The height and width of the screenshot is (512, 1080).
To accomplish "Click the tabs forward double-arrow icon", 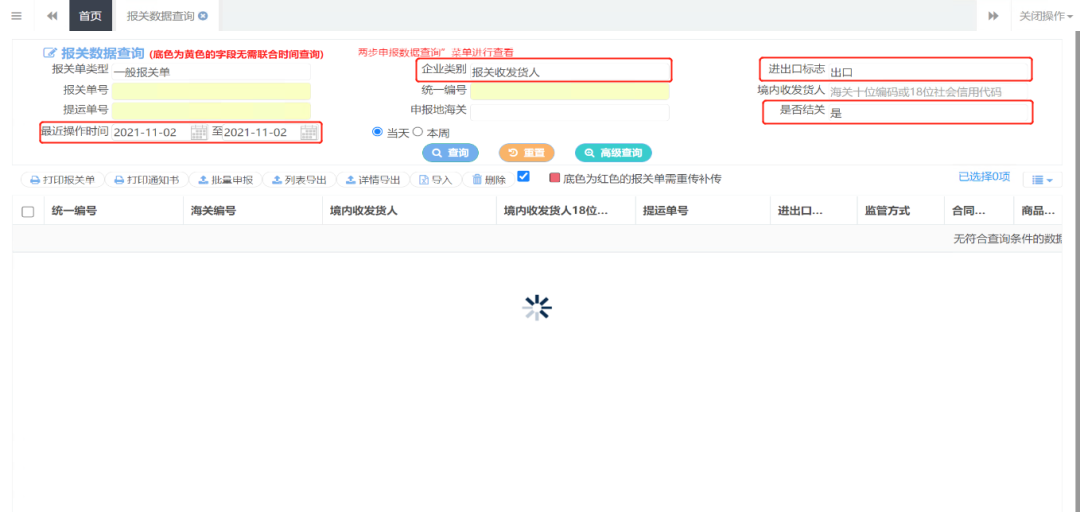I will (993, 16).
